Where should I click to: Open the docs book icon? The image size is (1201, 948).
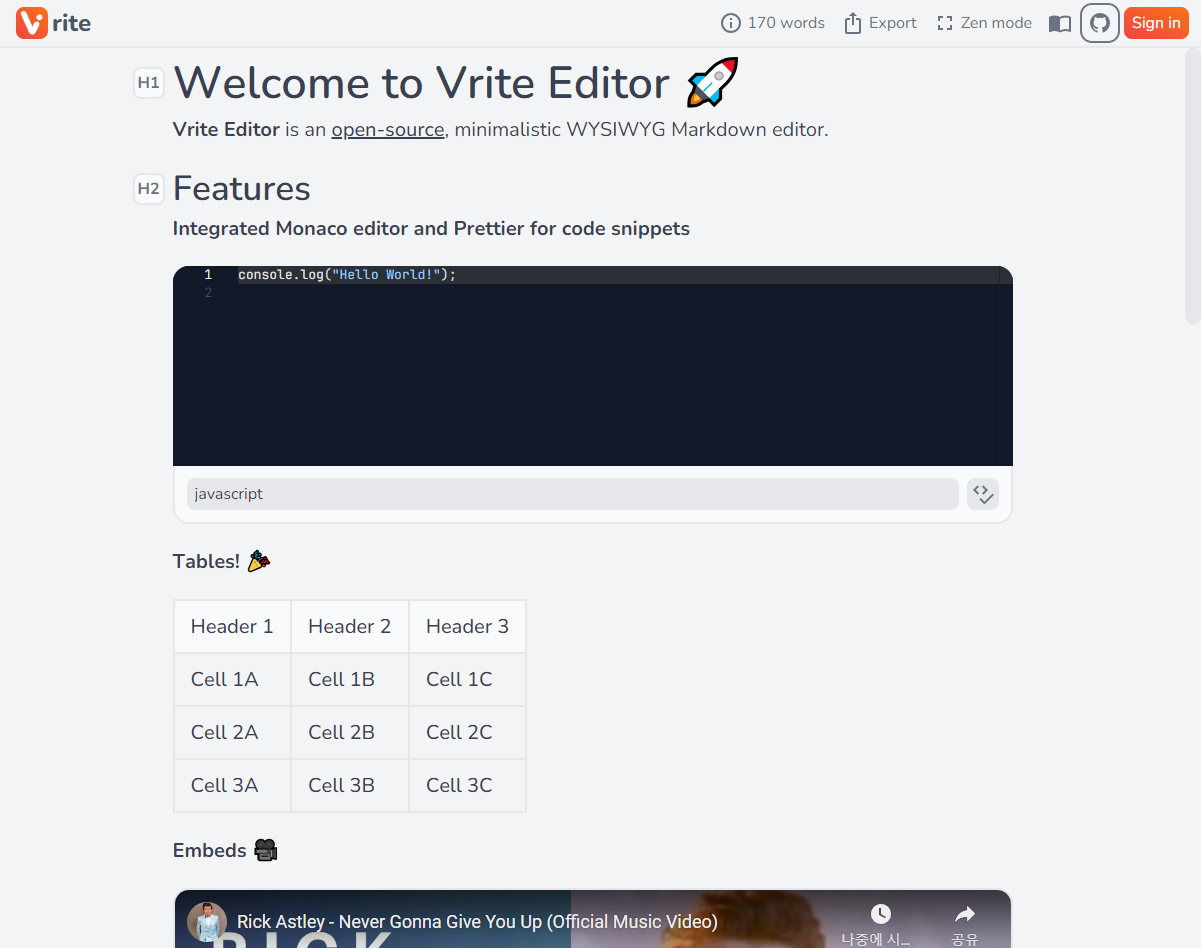(1059, 23)
